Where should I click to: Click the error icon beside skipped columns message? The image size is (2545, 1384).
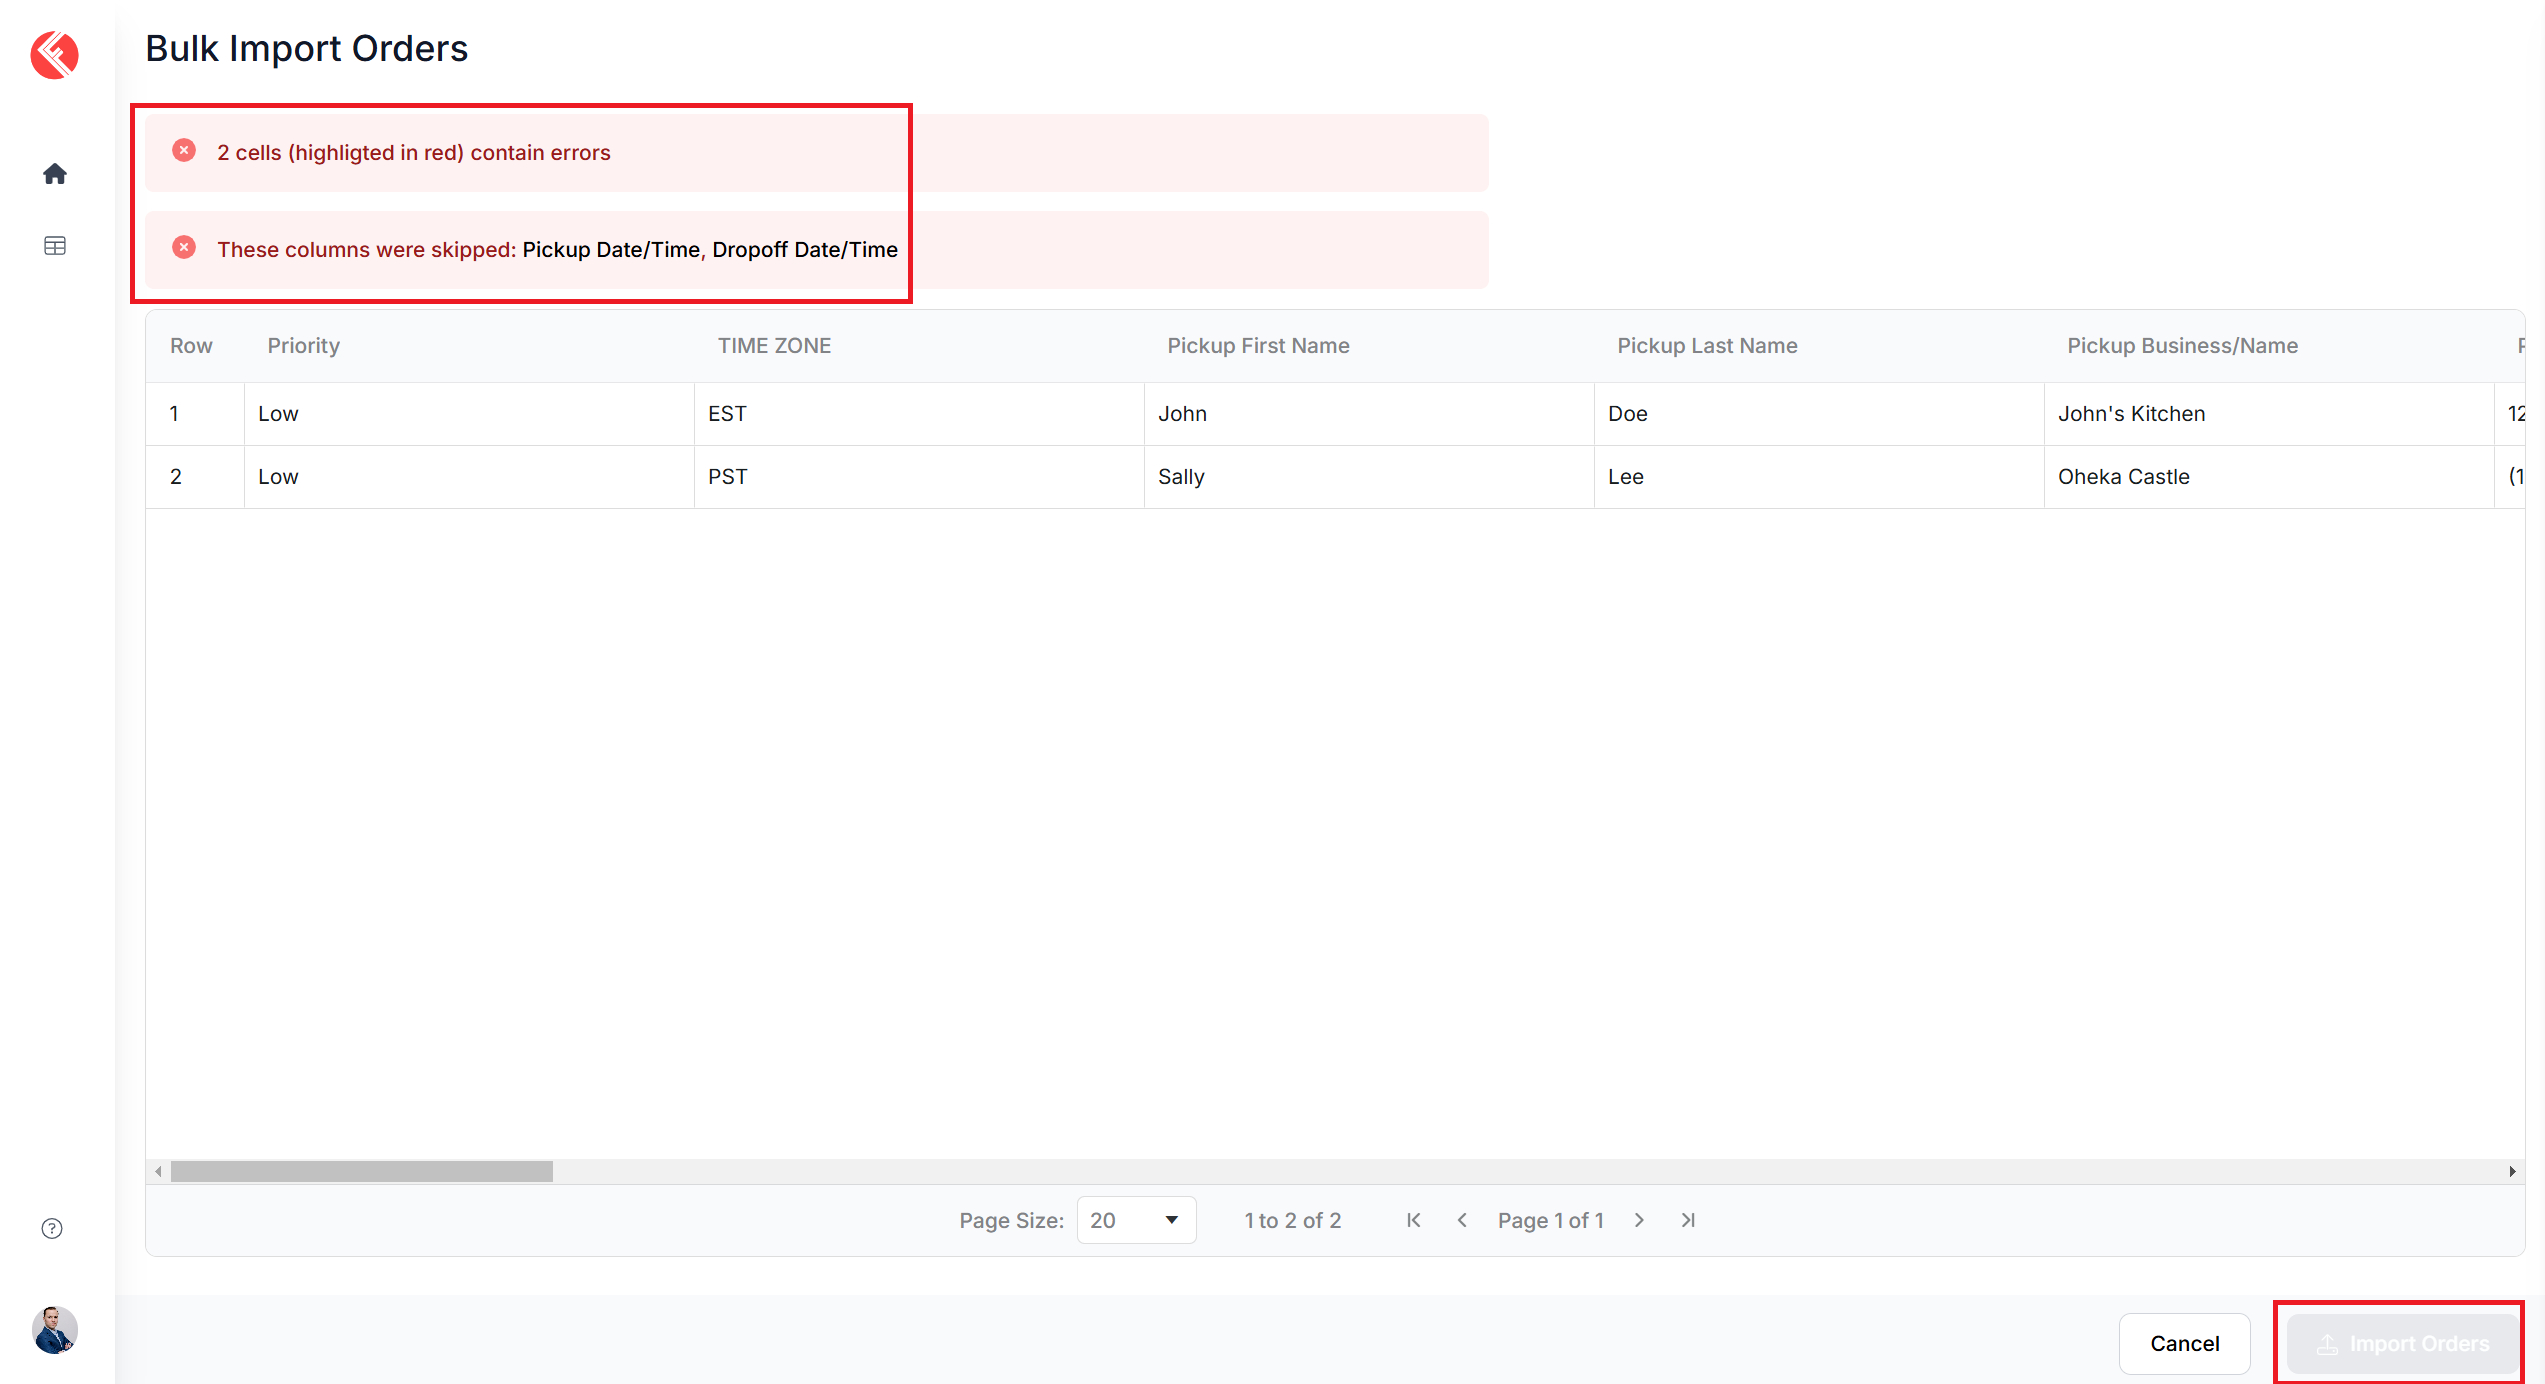pos(184,248)
